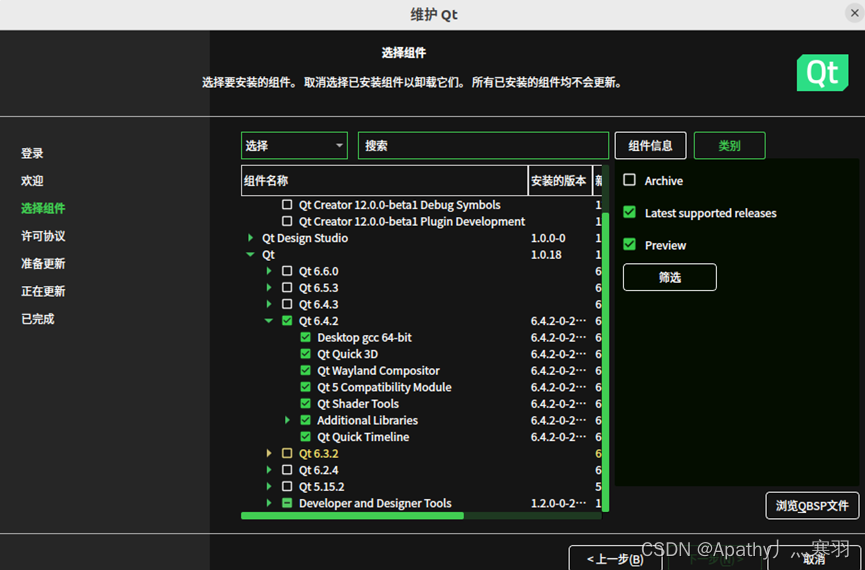865x570 pixels.
Task: Check the Qt 5.15.2 checkbox
Action: tap(287, 486)
